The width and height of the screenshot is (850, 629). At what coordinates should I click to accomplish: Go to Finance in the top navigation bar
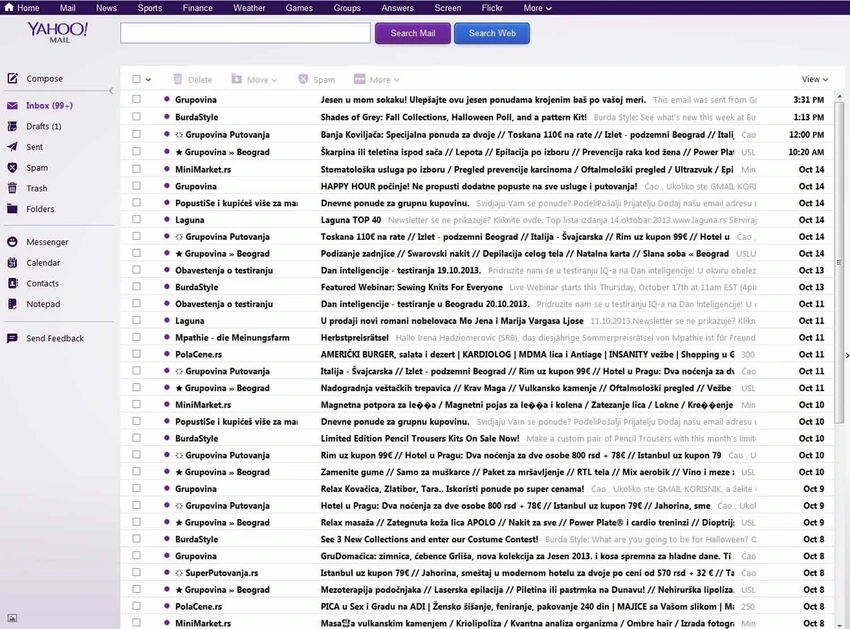pos(197,8)
